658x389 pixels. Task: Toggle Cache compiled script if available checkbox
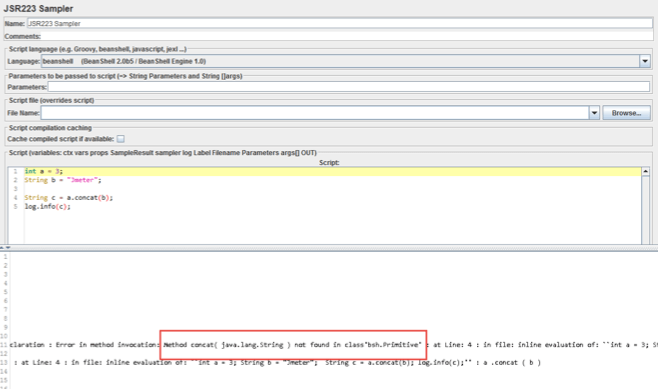click(120, 139)
